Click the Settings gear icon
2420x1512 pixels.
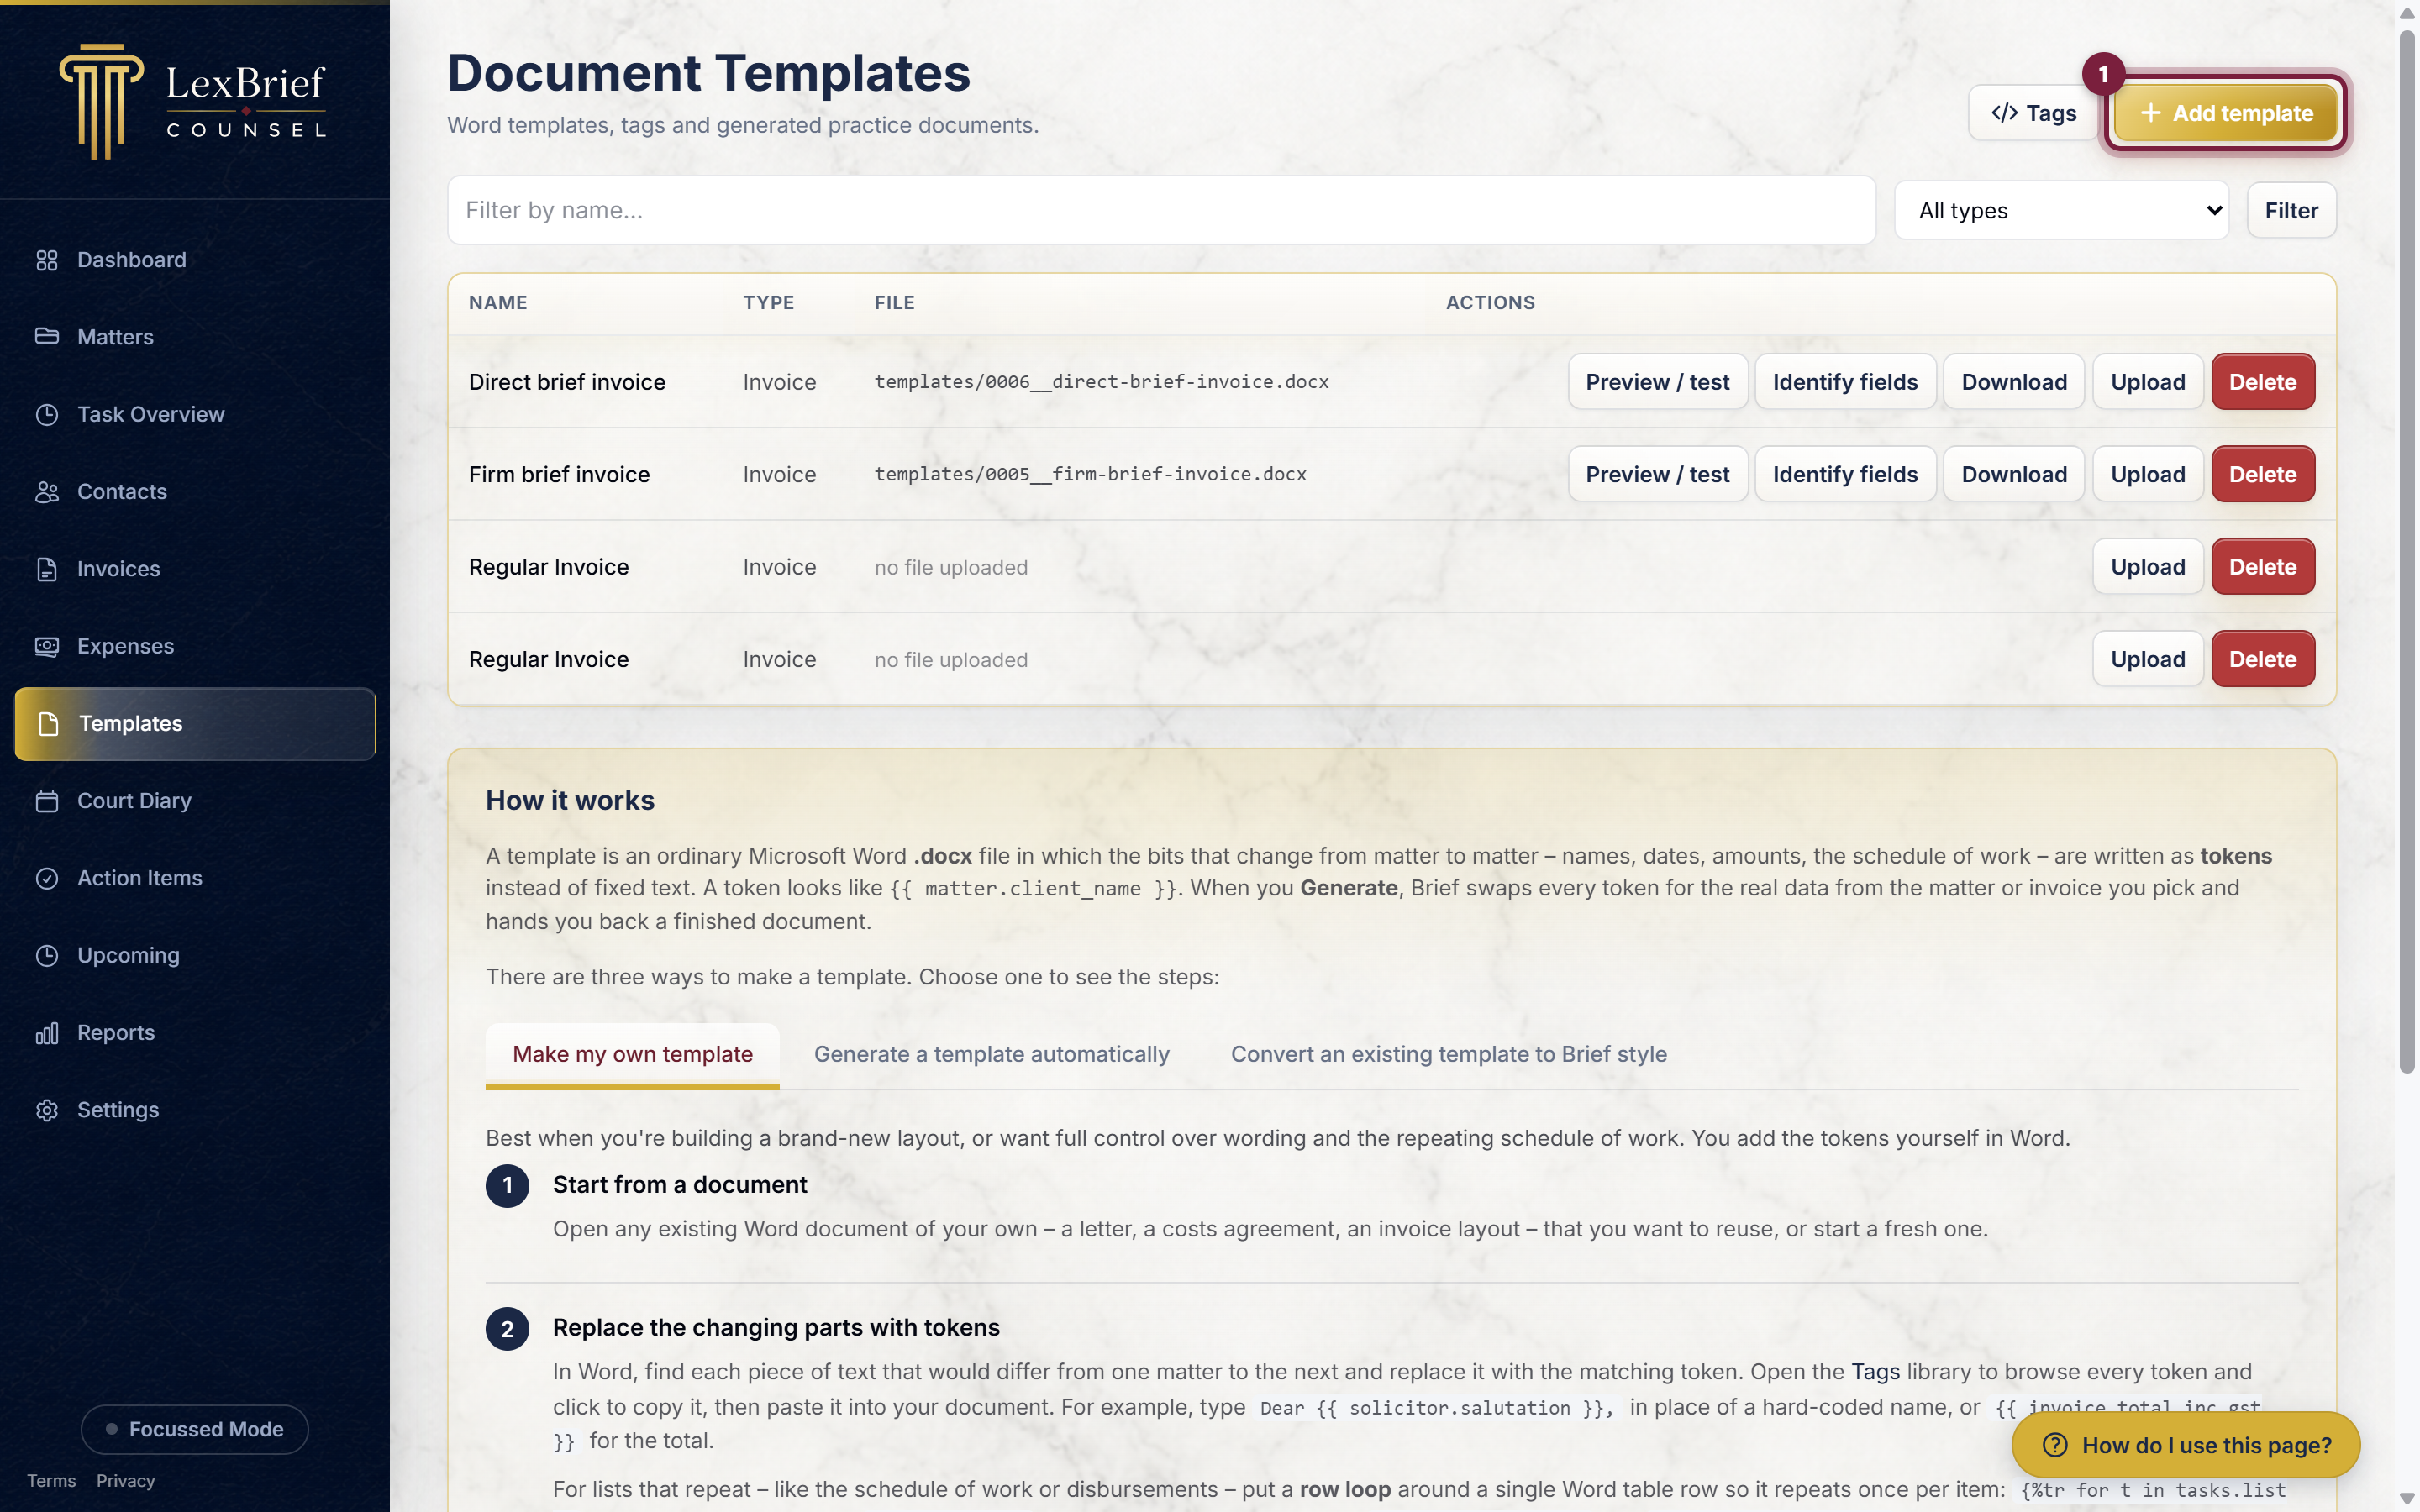pos(47,1110)
